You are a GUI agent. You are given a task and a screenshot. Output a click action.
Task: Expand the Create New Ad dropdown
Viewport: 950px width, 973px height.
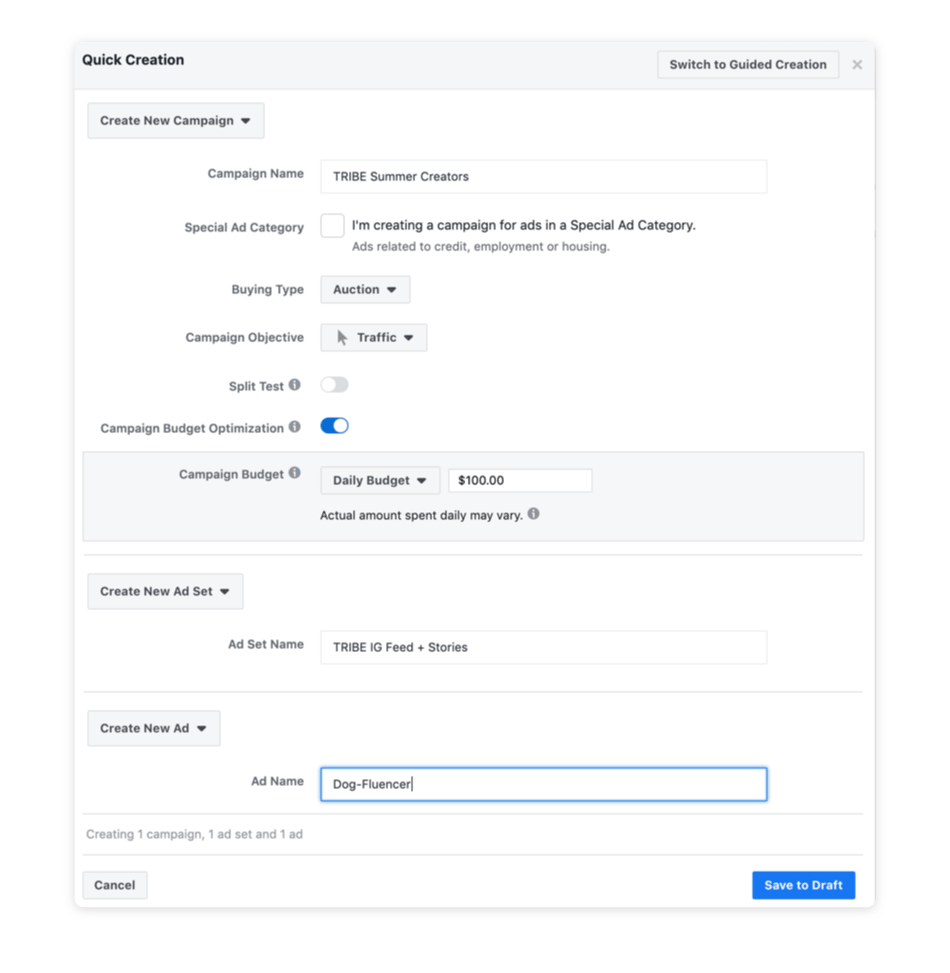pyautogui.click(x=153, y=728)
